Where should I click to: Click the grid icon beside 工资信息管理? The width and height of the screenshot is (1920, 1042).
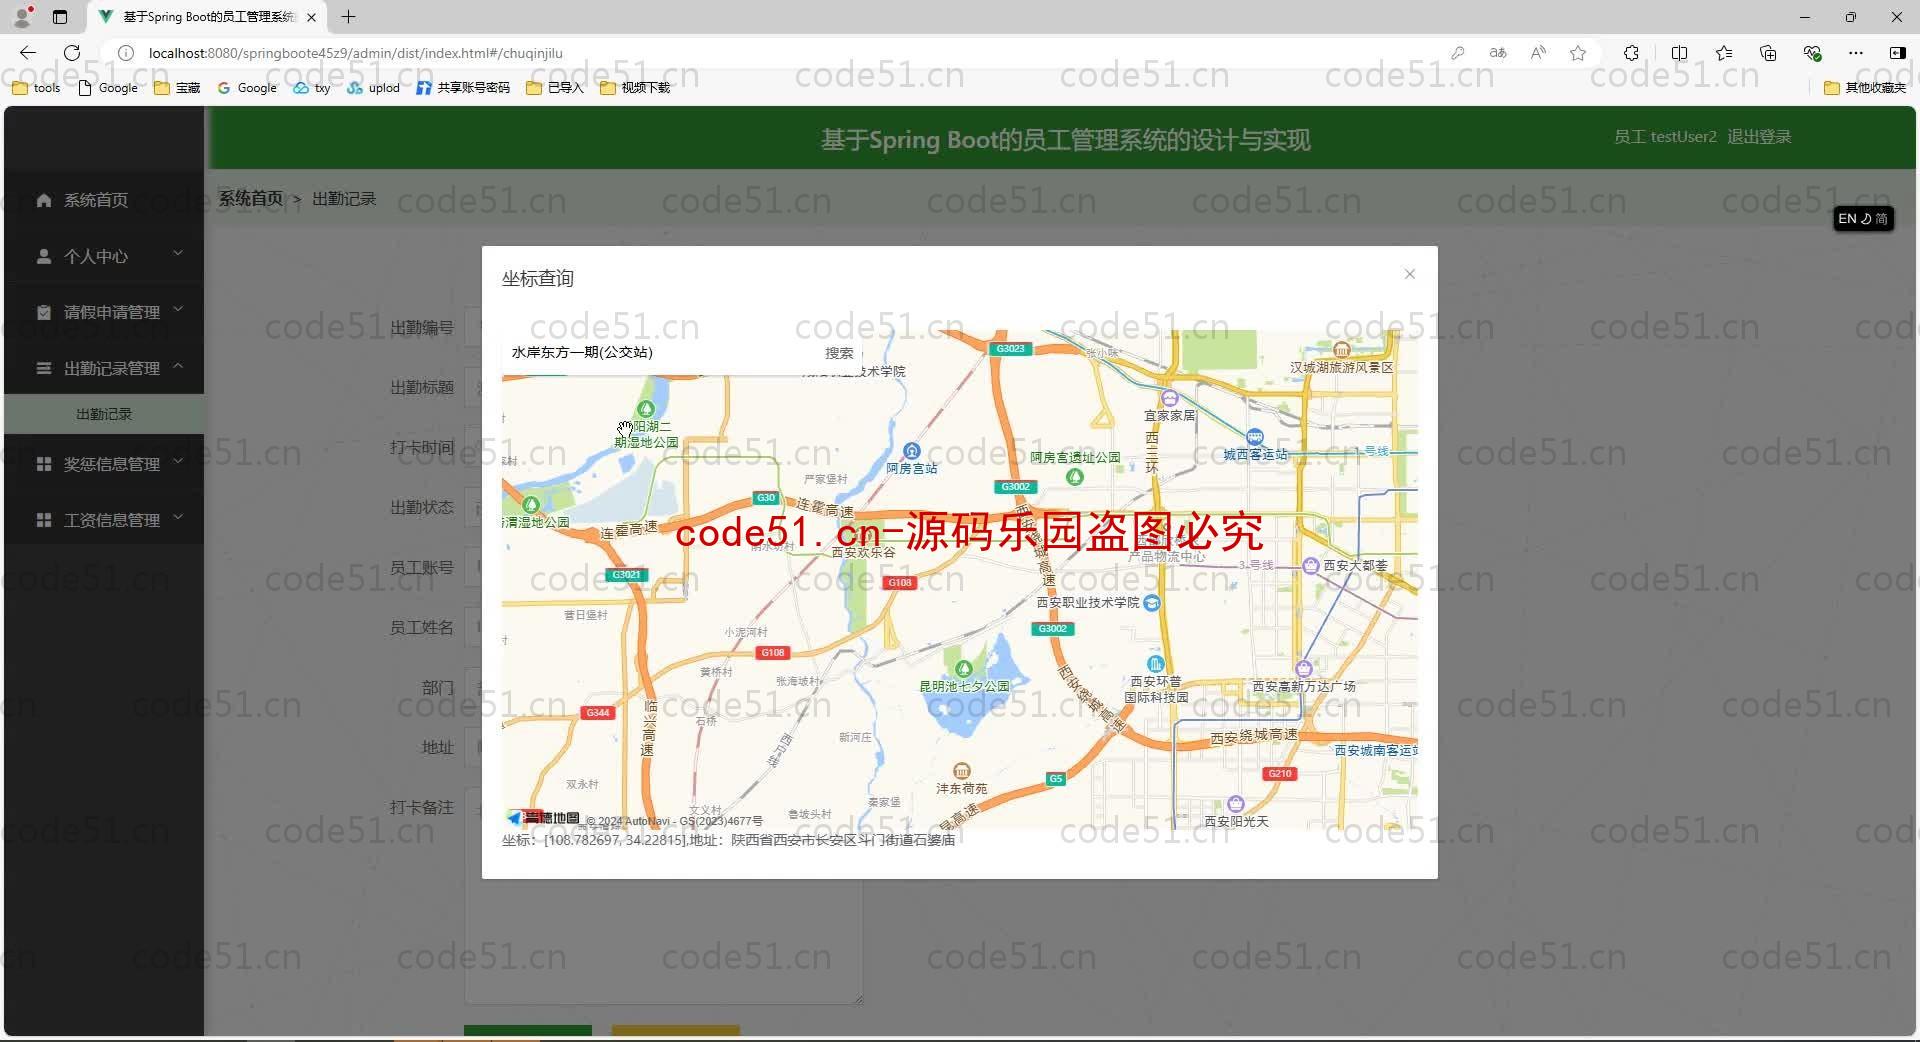tap(43, 520)
